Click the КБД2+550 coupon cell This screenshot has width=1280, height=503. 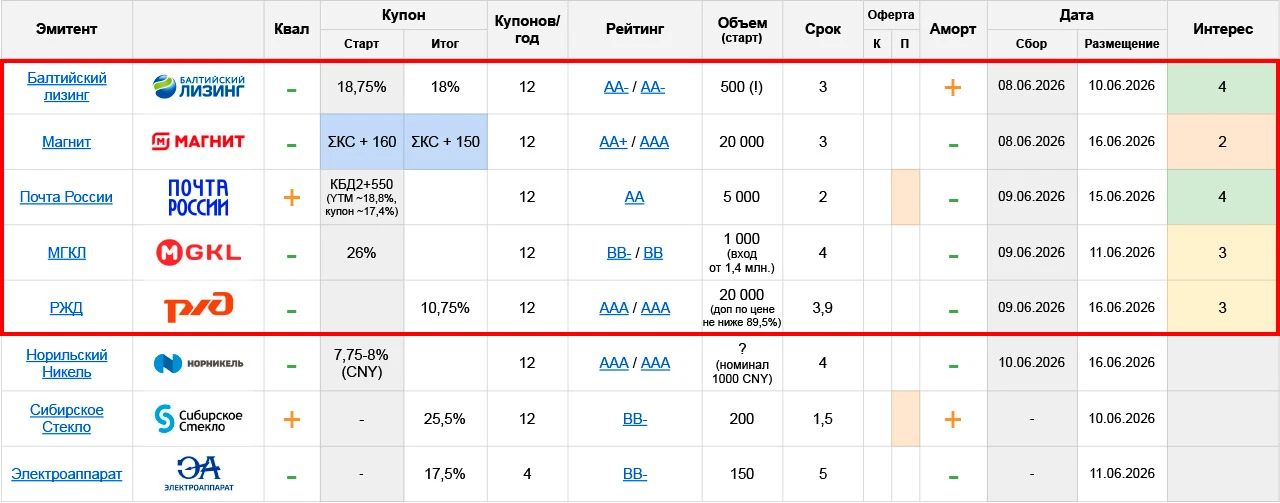[361, 197]
